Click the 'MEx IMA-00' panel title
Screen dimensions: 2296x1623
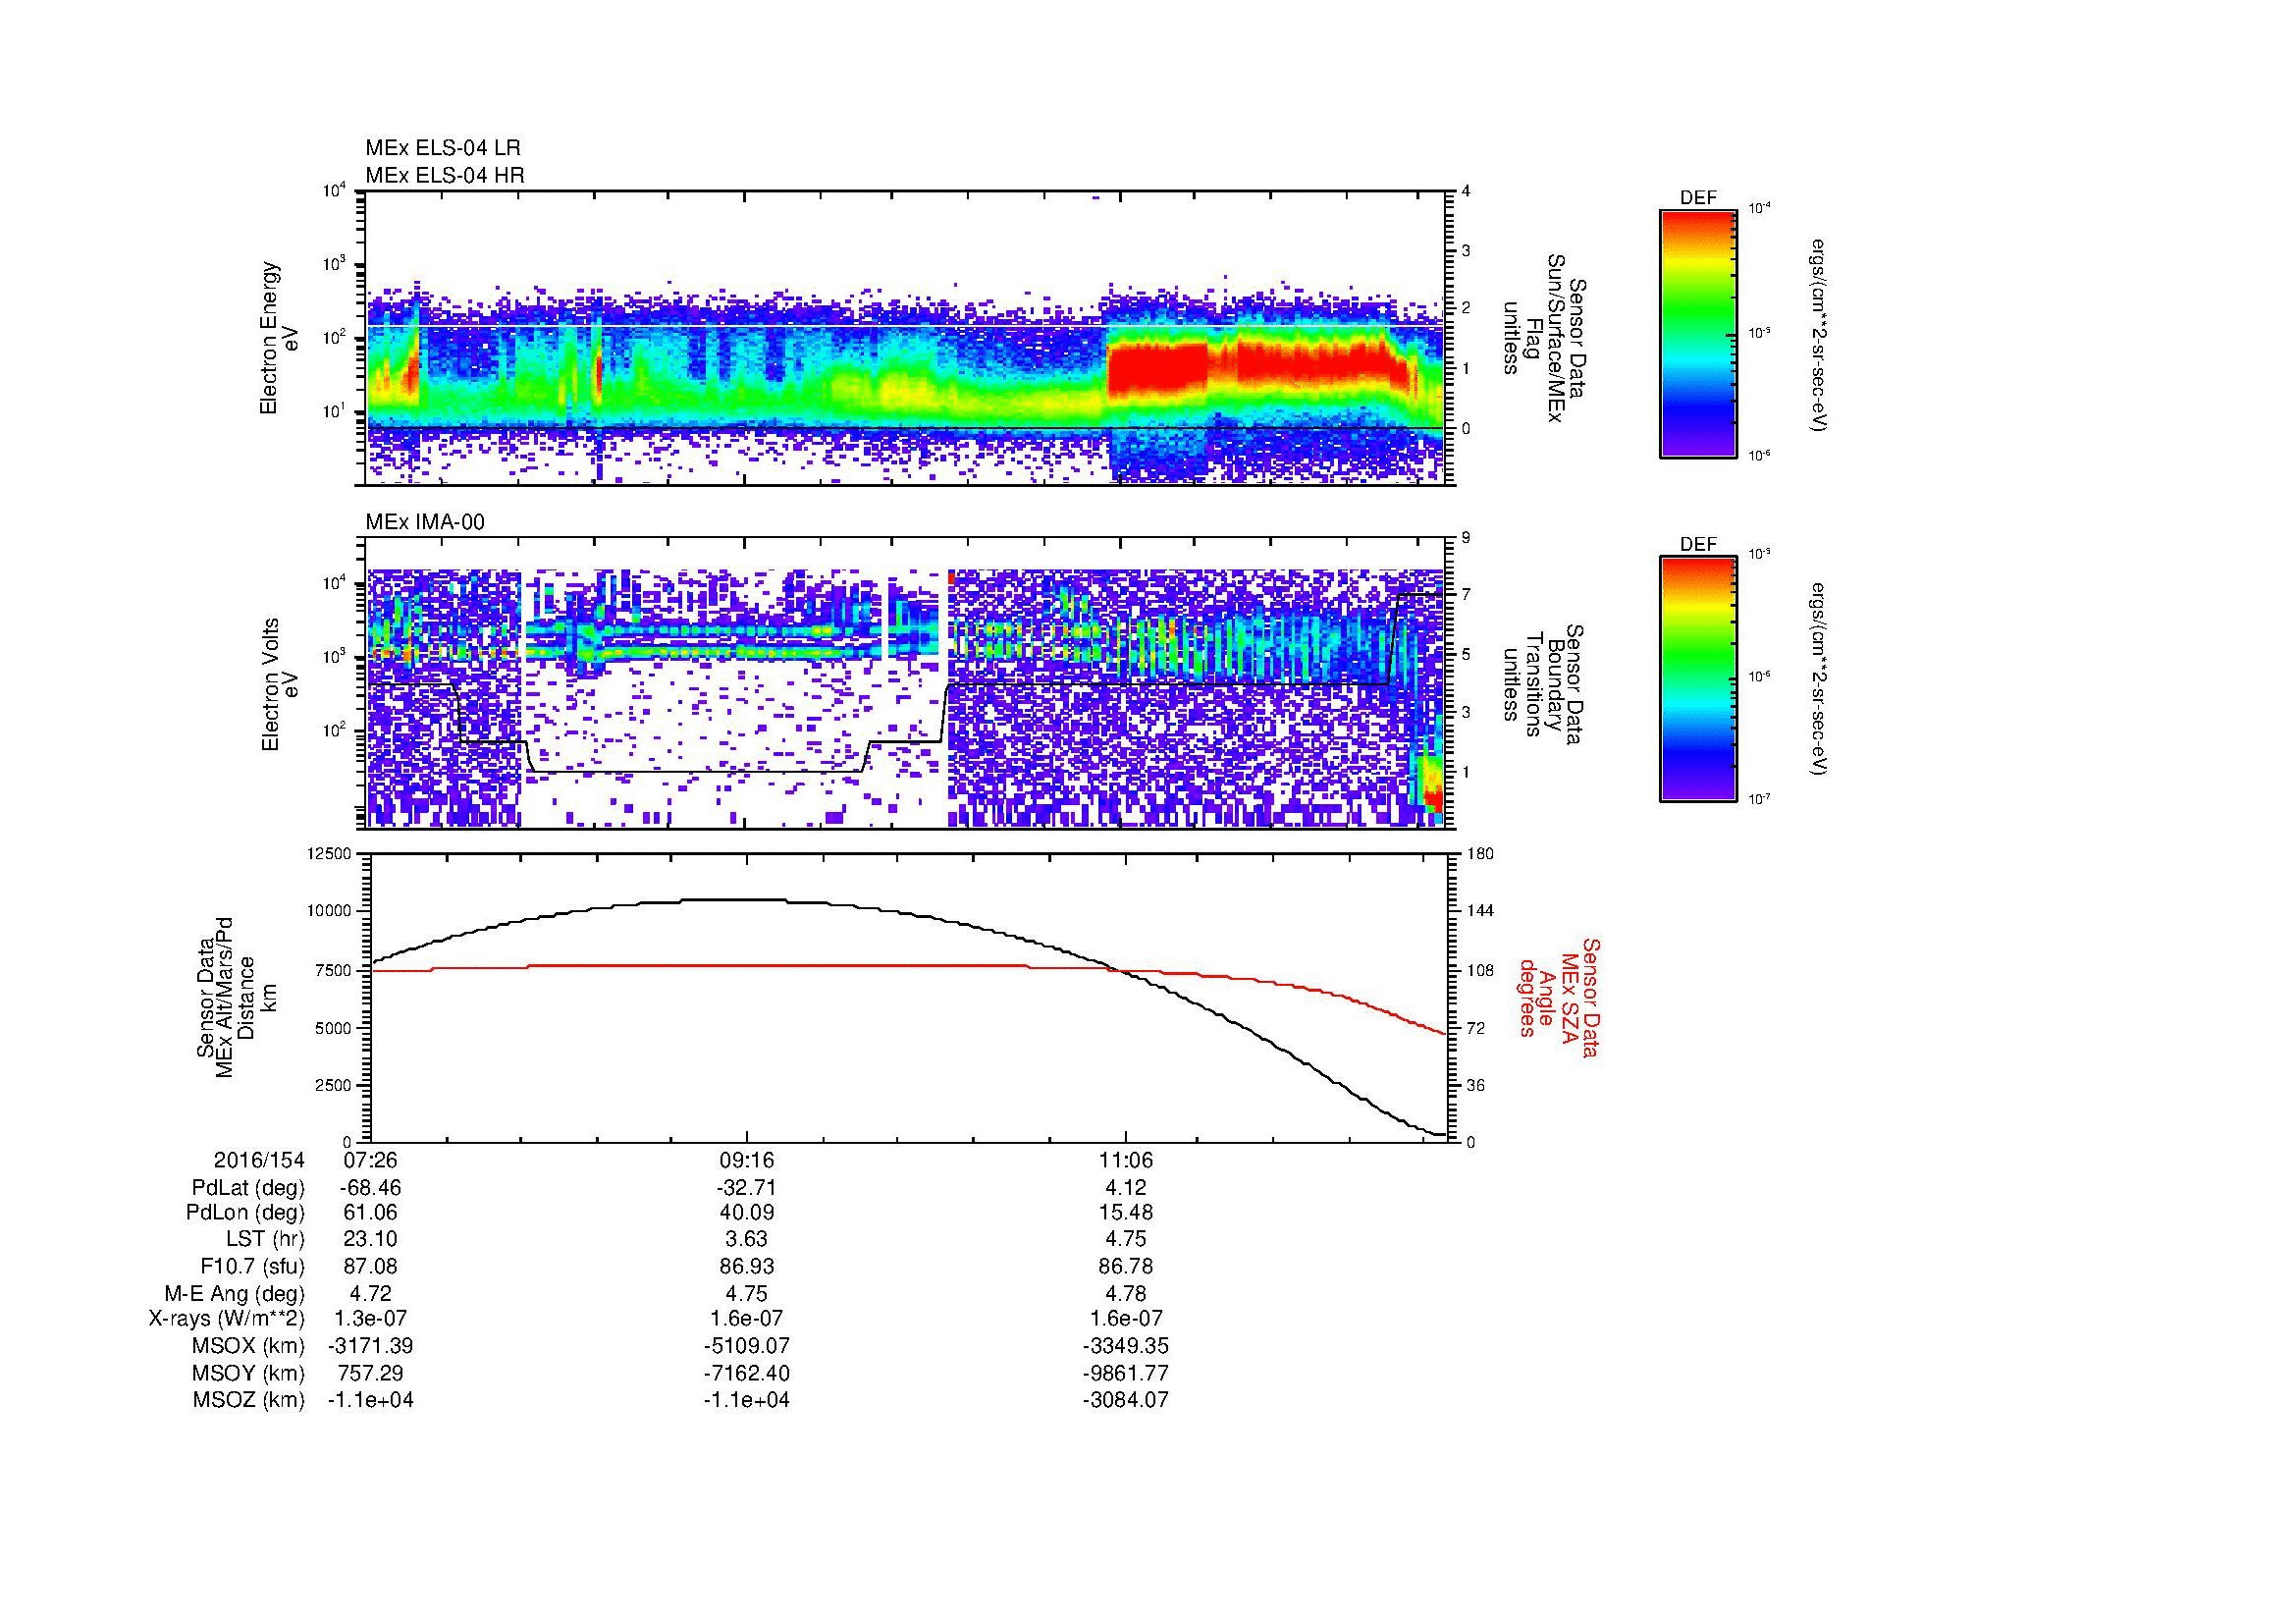(x=425, y=522)
